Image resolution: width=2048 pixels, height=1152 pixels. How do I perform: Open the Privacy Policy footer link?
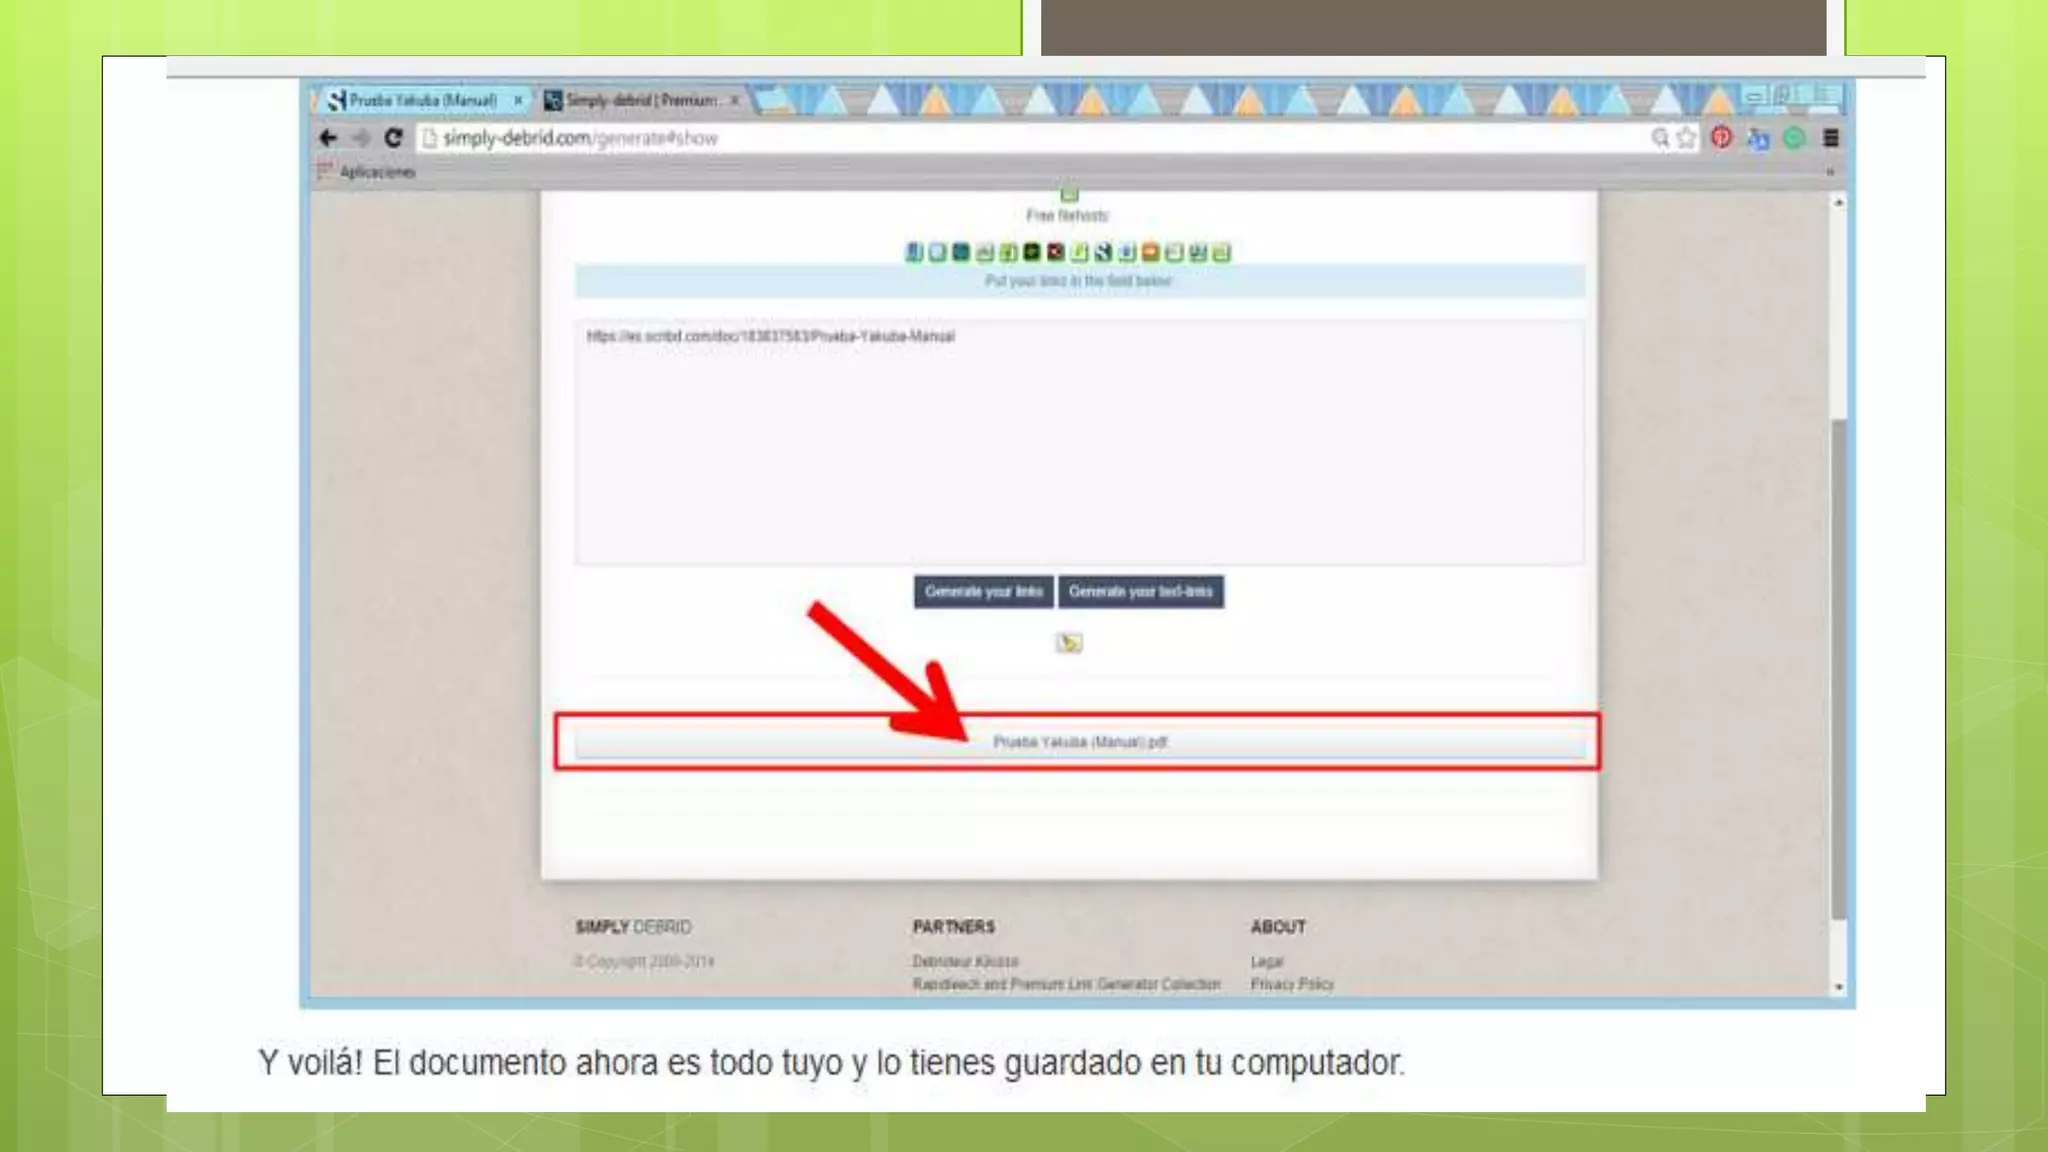tap(1292, 984)
